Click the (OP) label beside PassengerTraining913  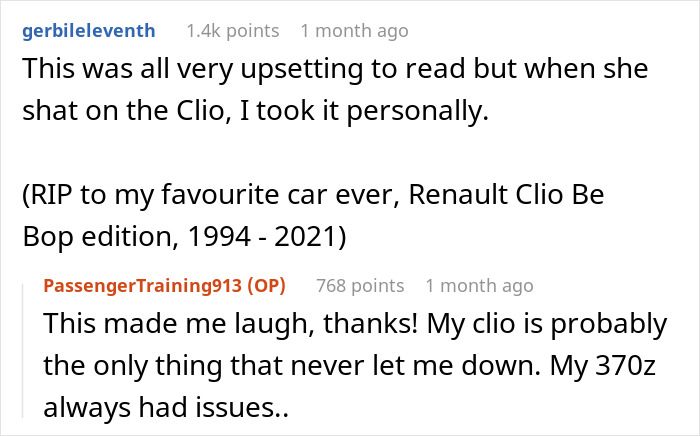[265, 286]
